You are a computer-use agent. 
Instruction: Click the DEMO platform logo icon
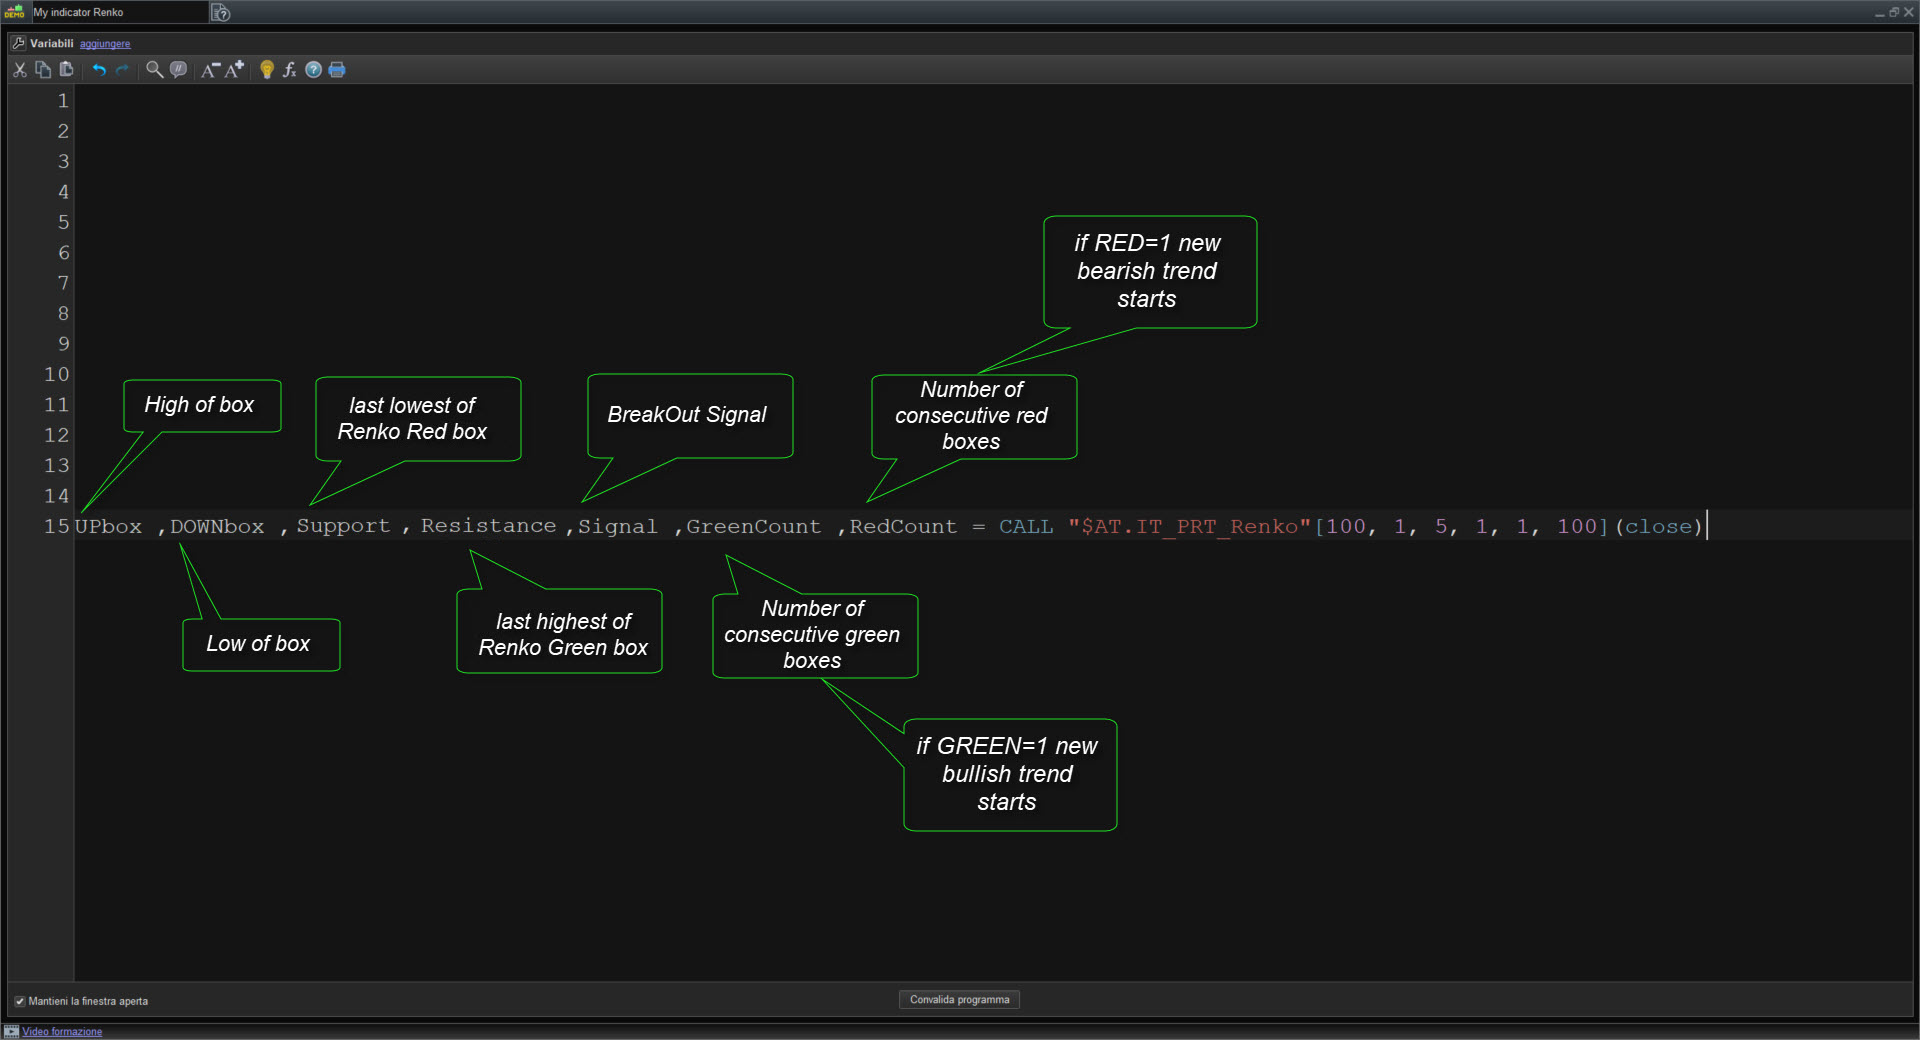14,12
